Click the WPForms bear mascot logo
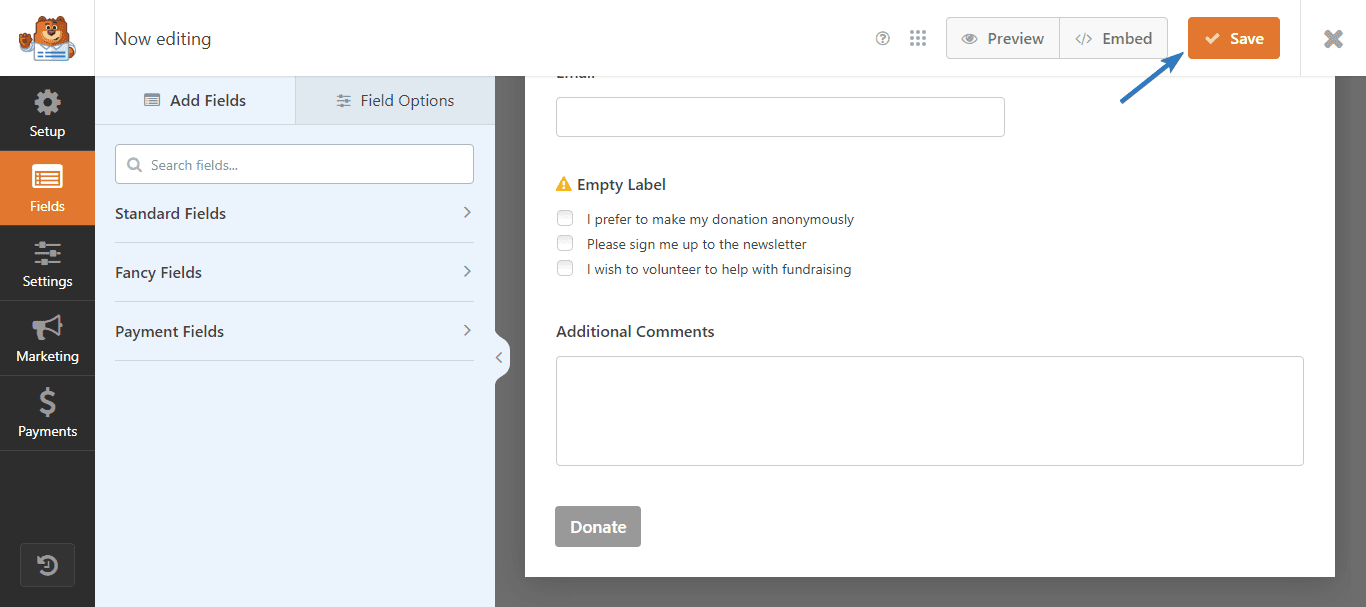 click(x=46, y=38)
